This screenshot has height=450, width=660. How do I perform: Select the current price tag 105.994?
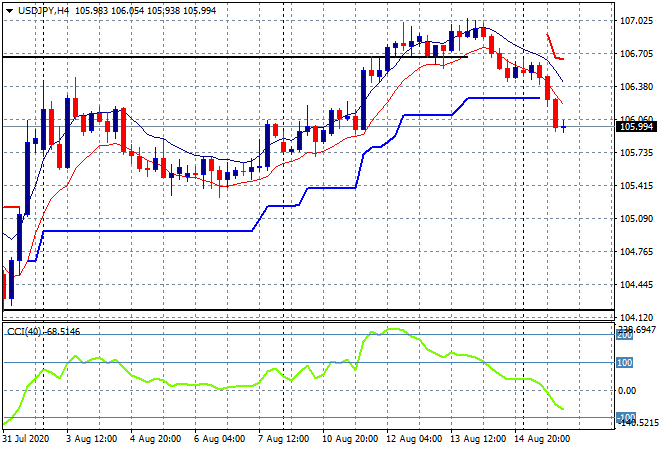tap(636, 127)
